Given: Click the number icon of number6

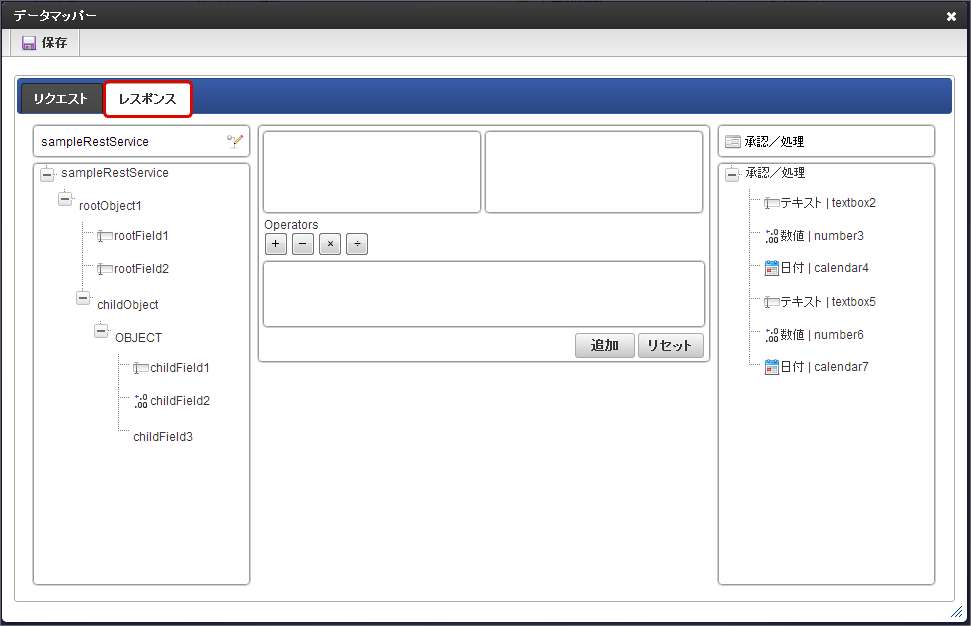Looking at the screenshot, I should point(772,335).
